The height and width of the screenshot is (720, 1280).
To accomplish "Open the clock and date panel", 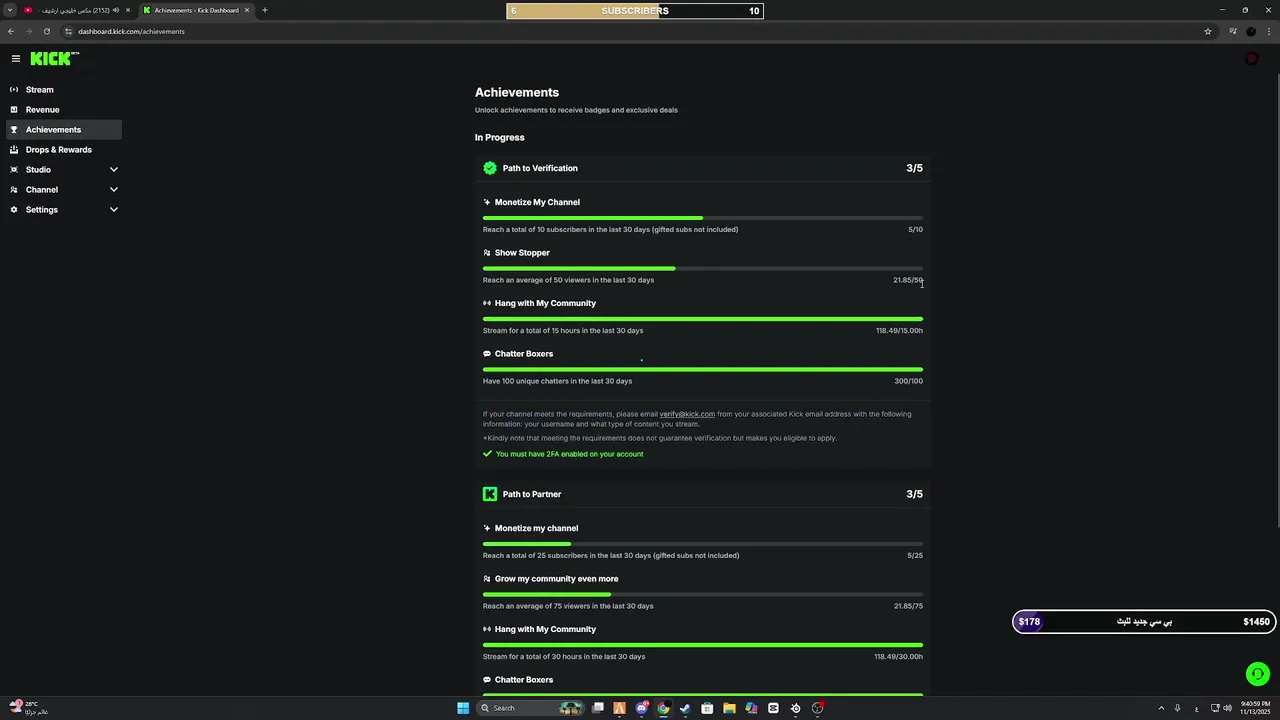I will click(1254, 708).
